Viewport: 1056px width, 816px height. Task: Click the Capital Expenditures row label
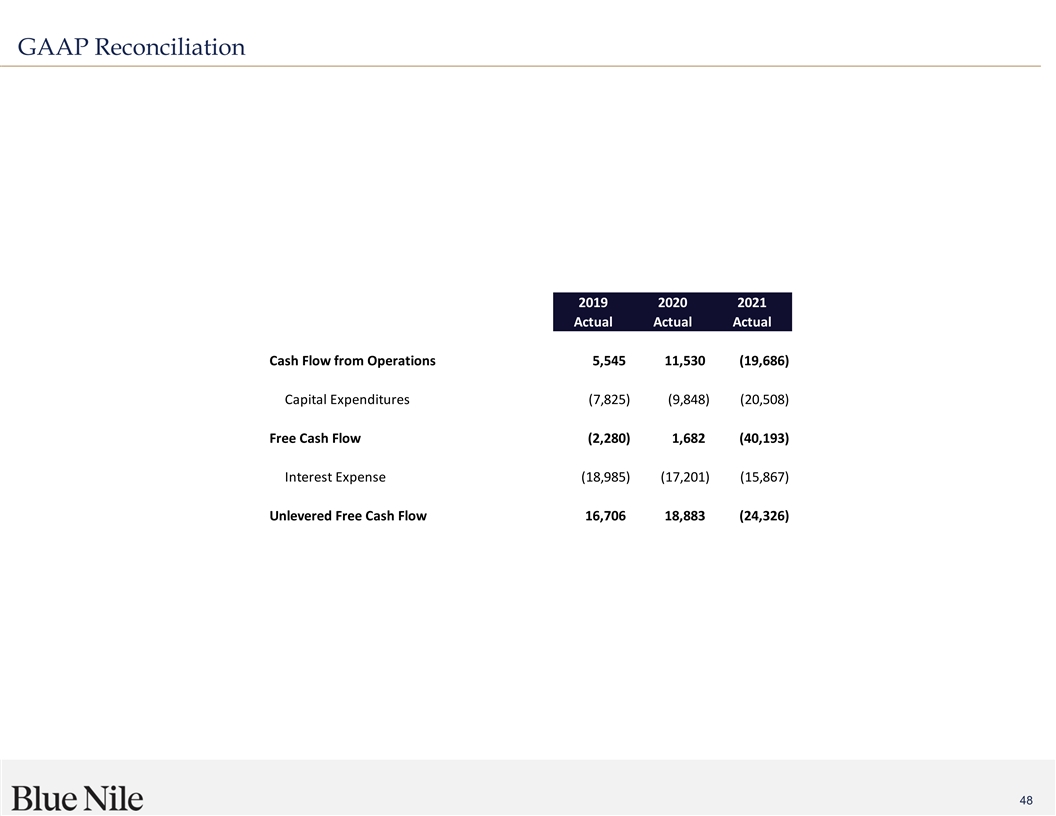tap(347, 399)
